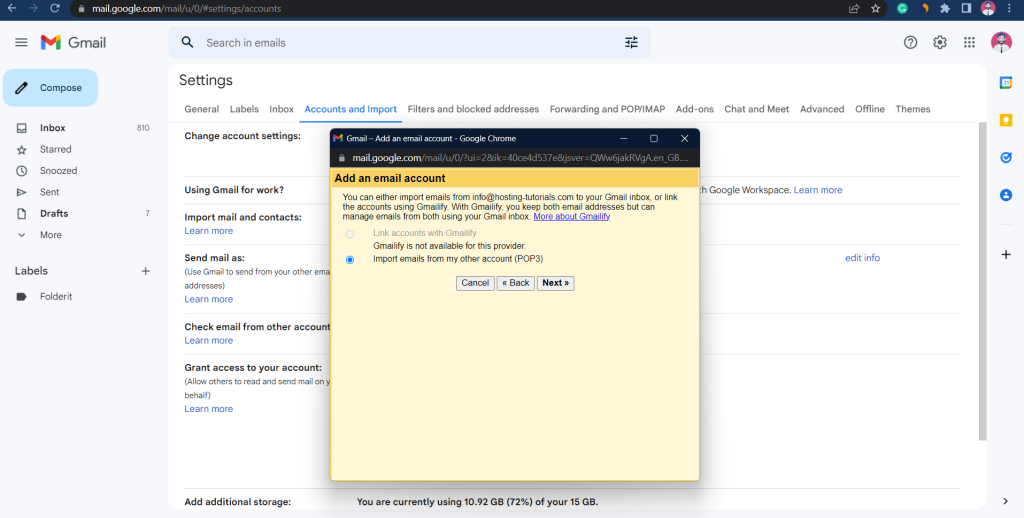Open the Google apps grid icon
Image resolution: width=1024 pixels, height=518 pixels.
tap(969, 42)
